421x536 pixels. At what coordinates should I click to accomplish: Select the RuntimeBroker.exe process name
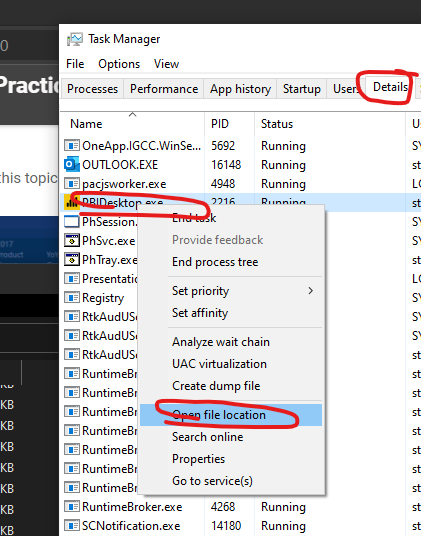[x=132, y=507]
